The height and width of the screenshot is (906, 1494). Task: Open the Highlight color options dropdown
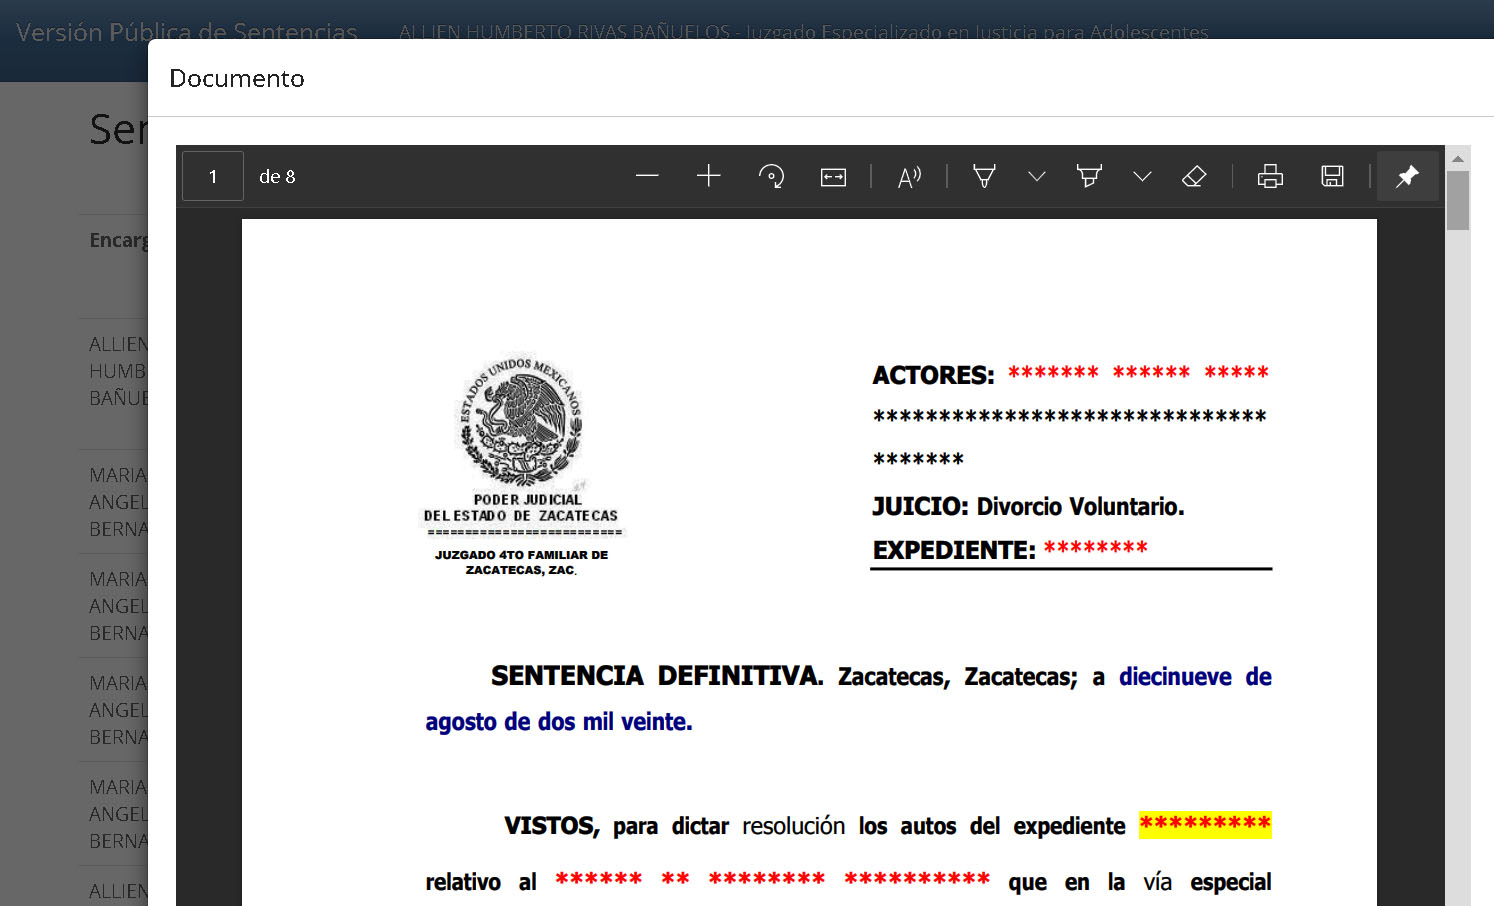(1142, 177)
